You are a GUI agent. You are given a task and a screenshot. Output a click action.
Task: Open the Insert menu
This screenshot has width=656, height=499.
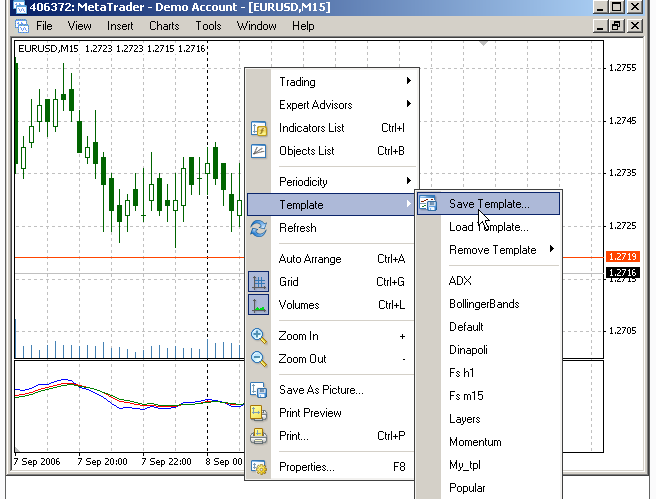coord(120,26)
